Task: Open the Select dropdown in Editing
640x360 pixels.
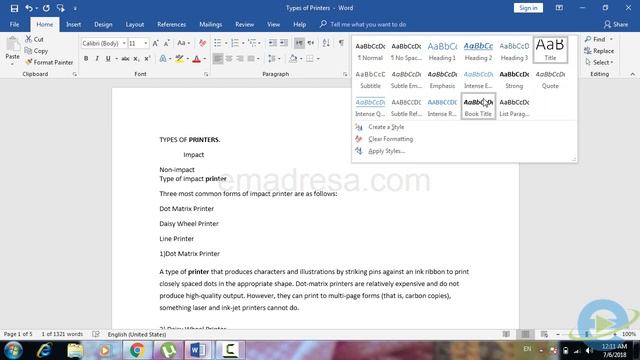Action: click(x=599, y=62)
